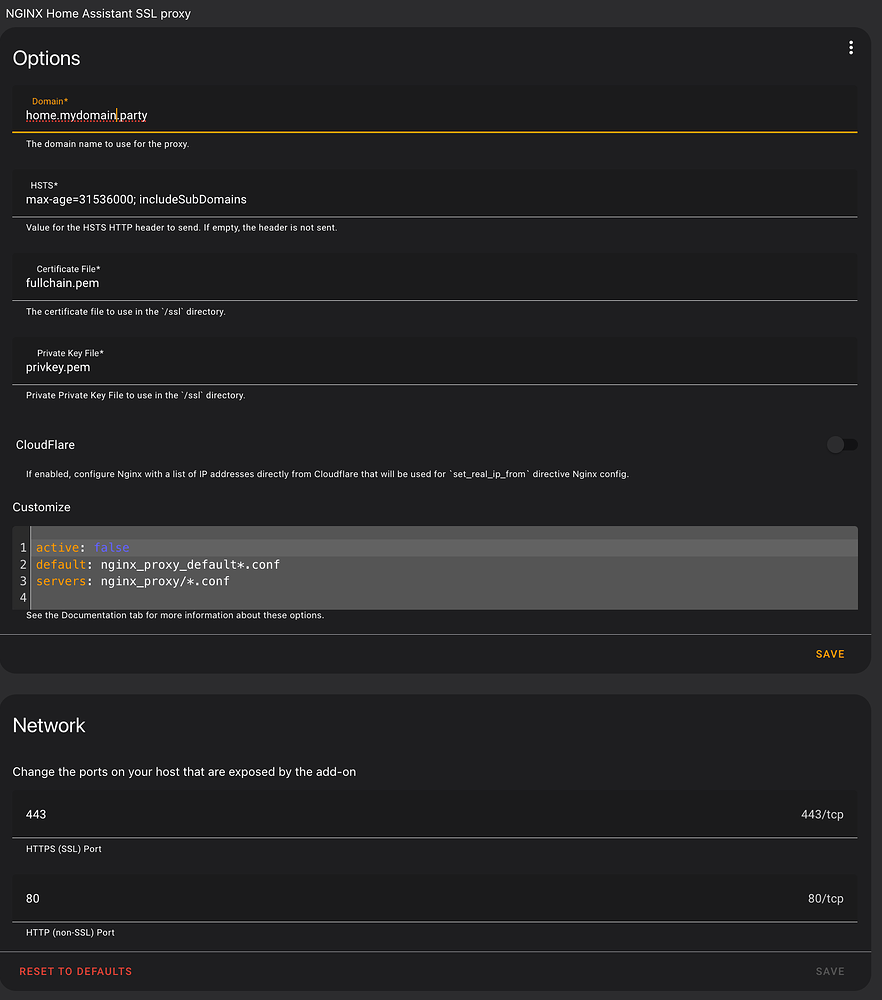Viewport: 882px width, 1000px height.
Task: Click the Network section Save button
Action: click(x=830, y=971)
